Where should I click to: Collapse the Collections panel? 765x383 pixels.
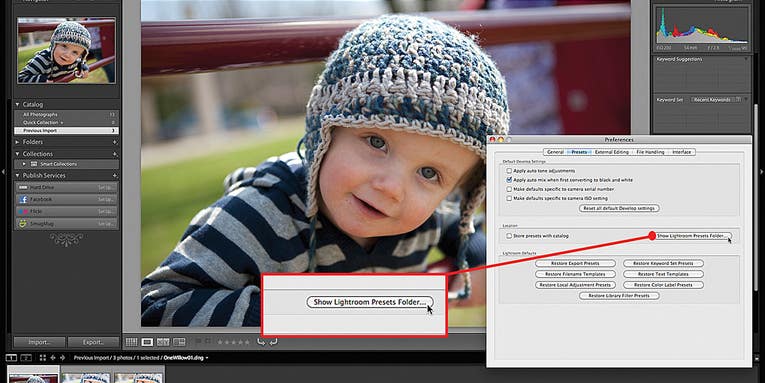(x=18, y=154)
